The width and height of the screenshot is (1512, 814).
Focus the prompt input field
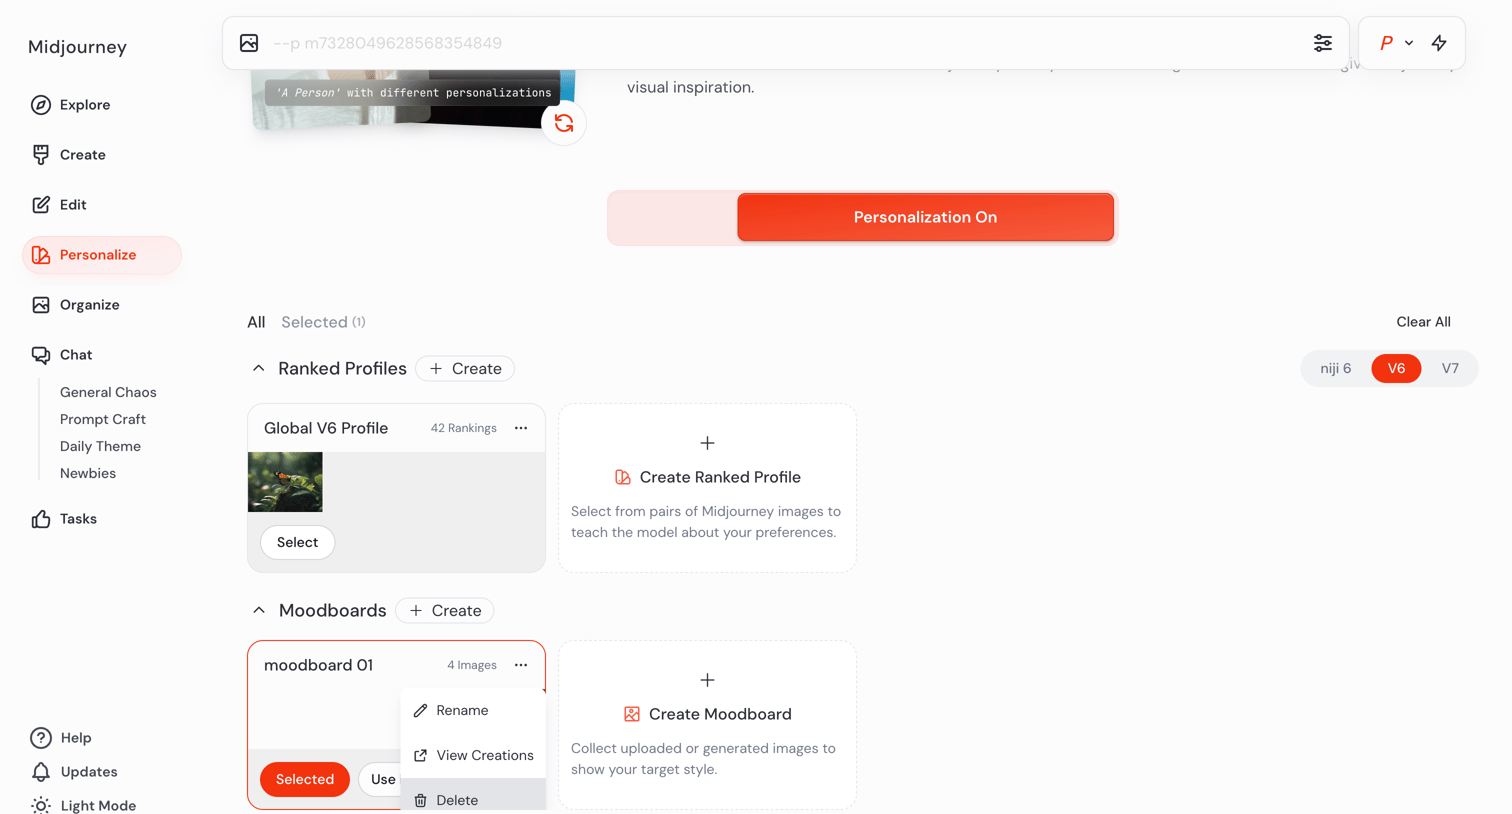point(785,43)
